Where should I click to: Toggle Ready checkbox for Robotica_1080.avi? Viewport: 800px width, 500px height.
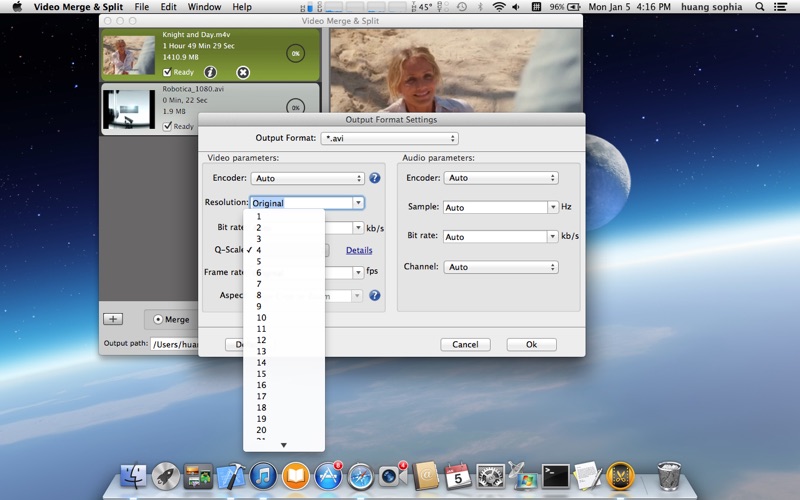pyautogui.click(x=167, y=126)
